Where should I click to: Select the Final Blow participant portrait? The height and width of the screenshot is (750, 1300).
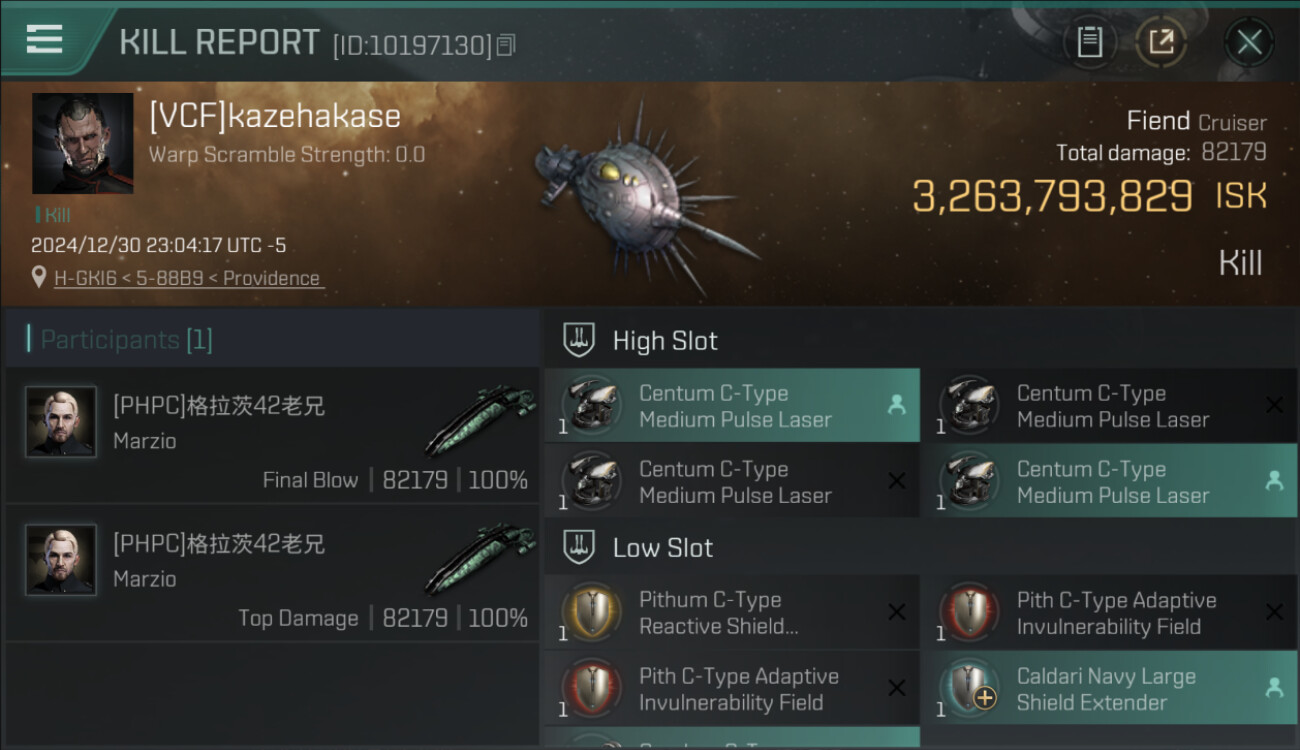pyautogui.click(x=61, y=422)
